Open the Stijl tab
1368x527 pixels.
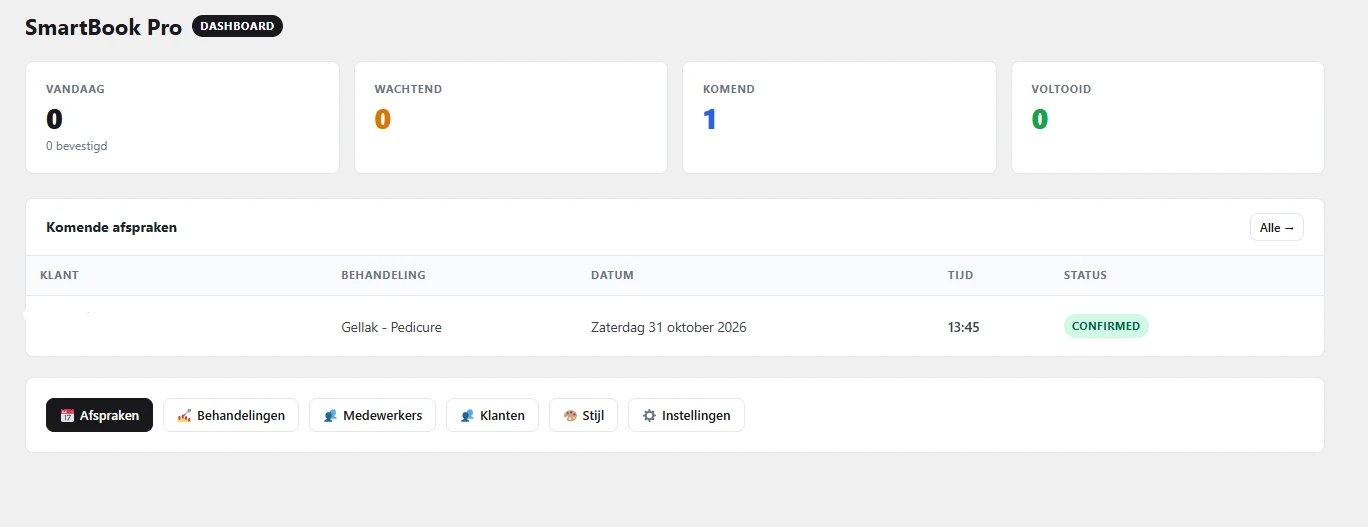[x=583, y=415]
